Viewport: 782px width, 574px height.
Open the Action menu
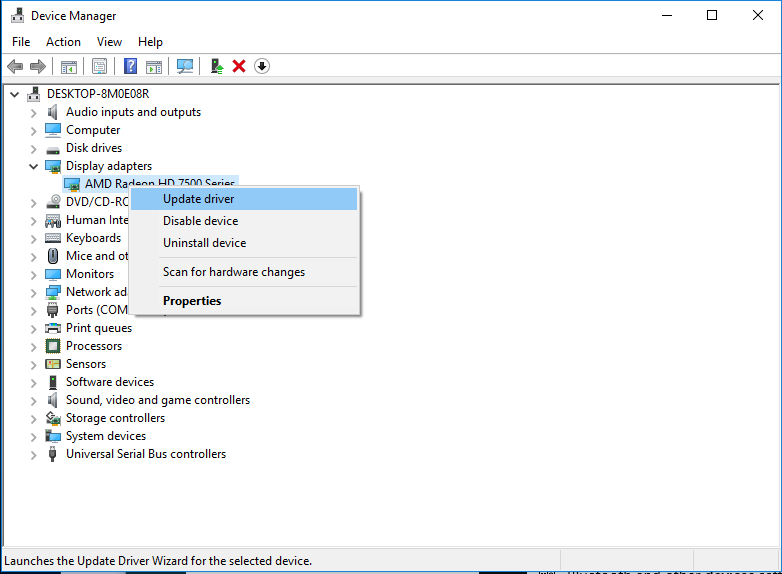coord(63,42)
